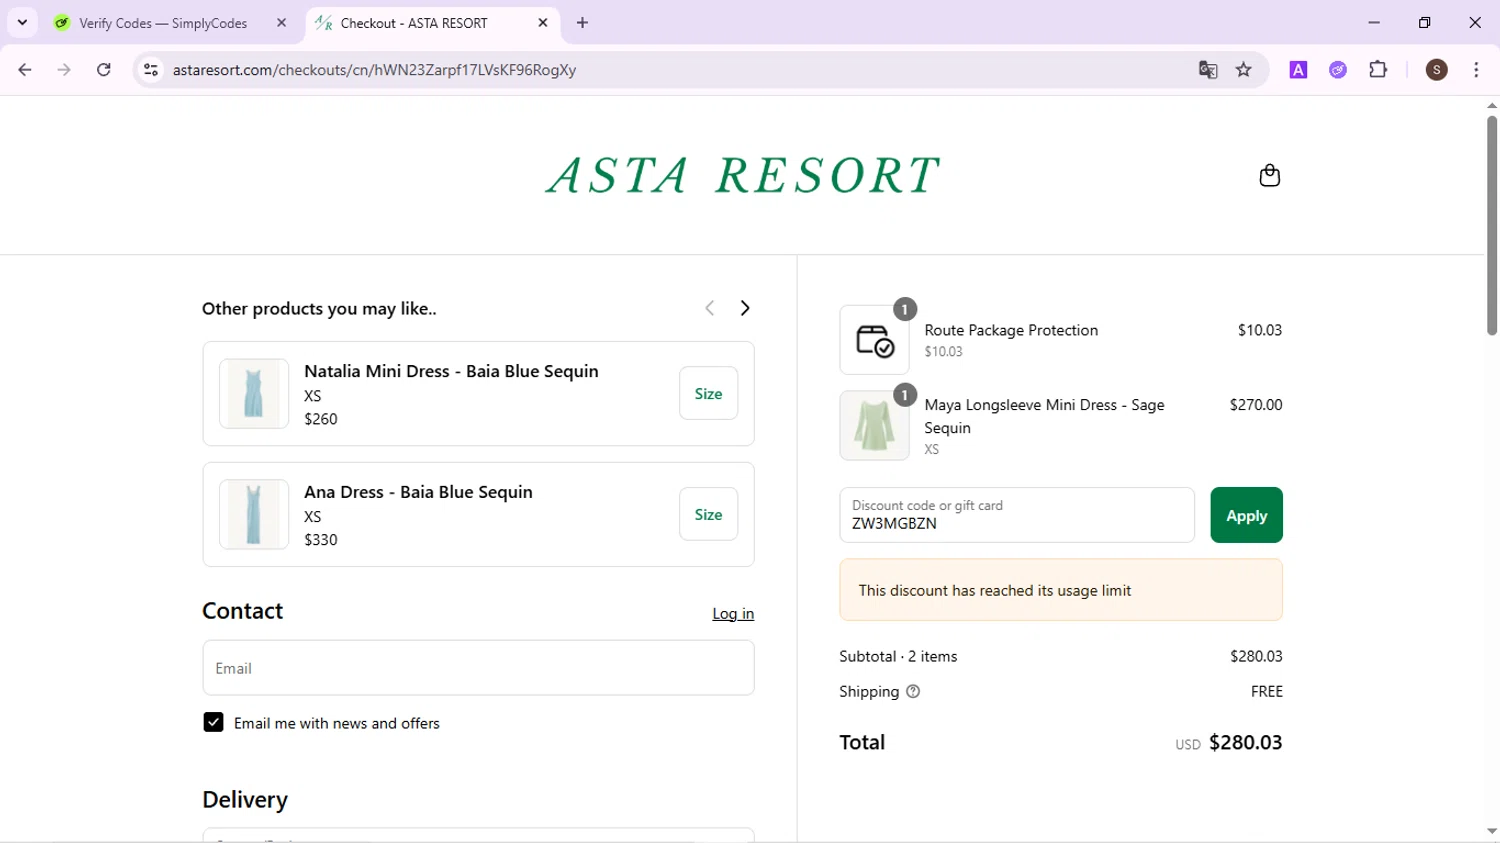The image size is (1500, 843).
Task: Open the purple A extension icon
Action: [1298, 70]
